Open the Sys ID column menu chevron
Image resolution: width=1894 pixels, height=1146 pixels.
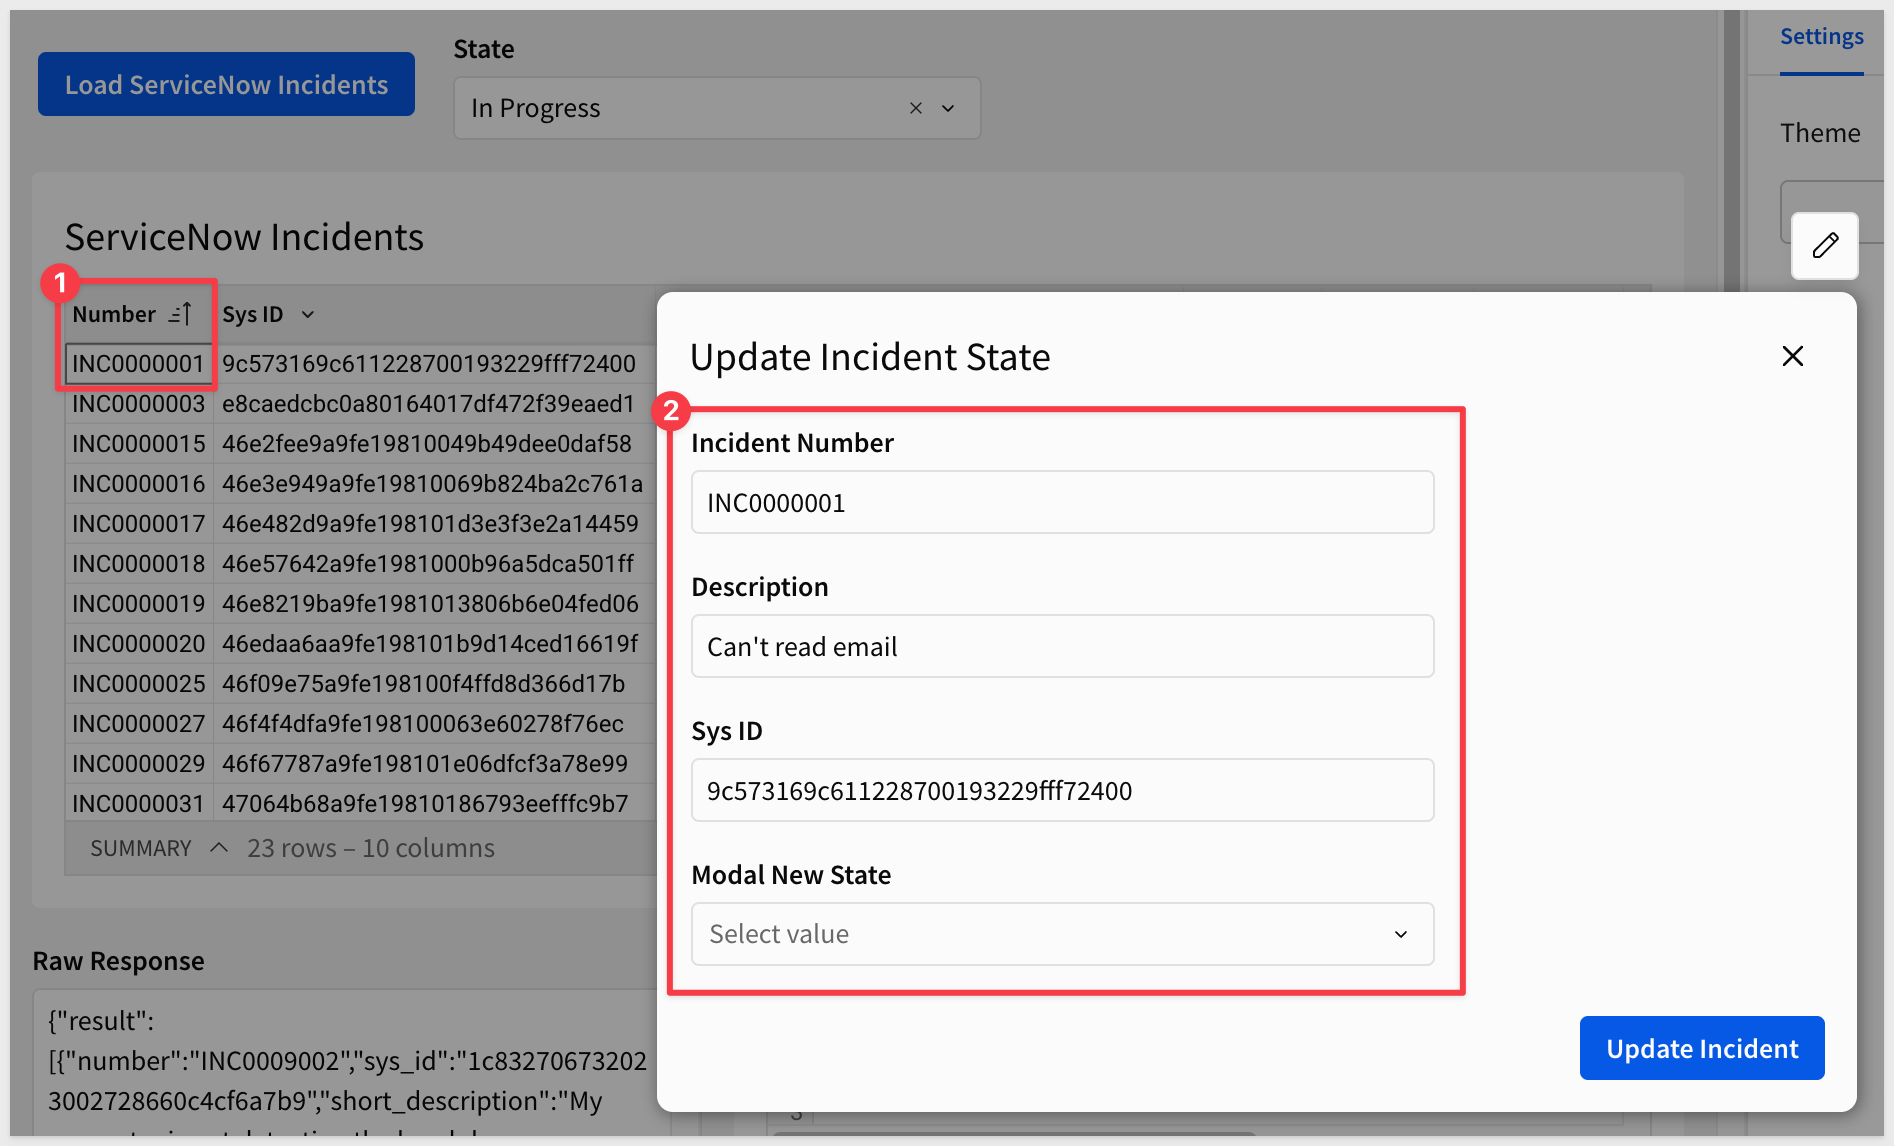click(308, 315)
